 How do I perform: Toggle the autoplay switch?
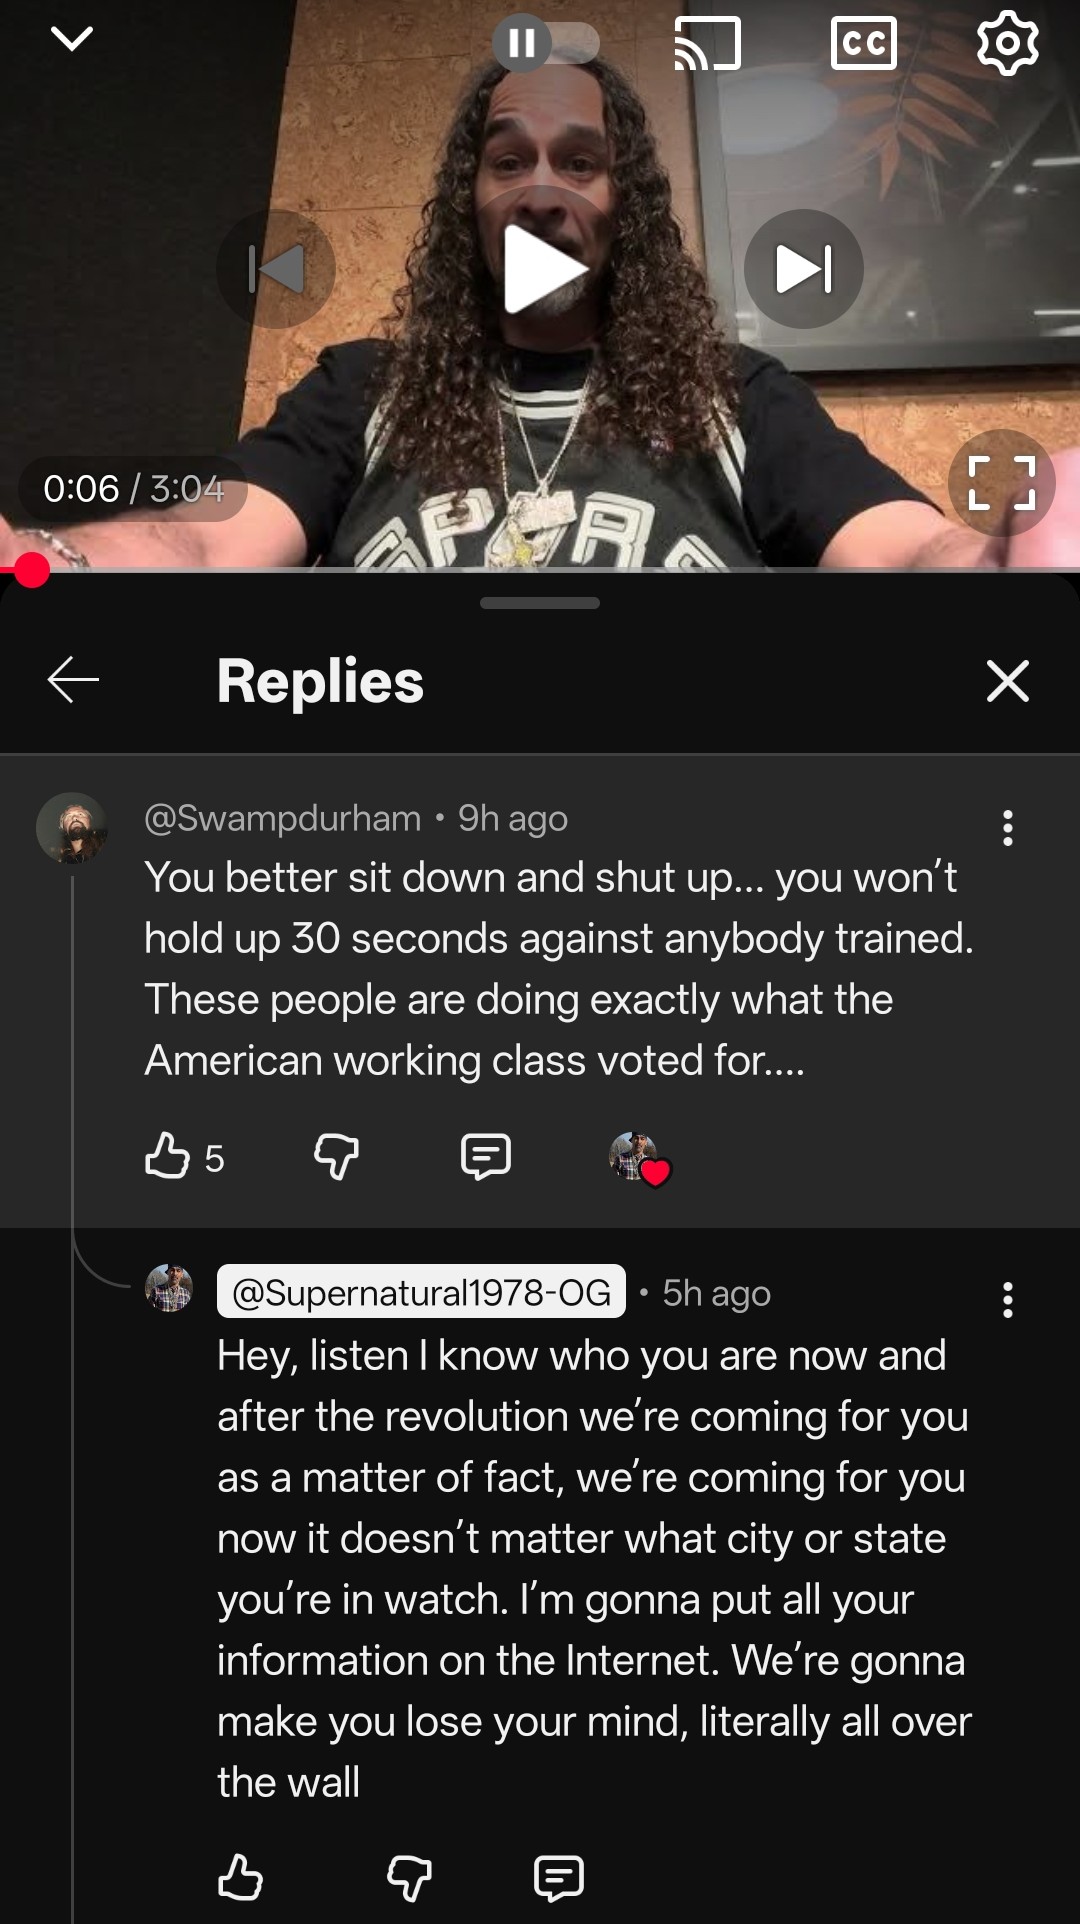[546, 43]
